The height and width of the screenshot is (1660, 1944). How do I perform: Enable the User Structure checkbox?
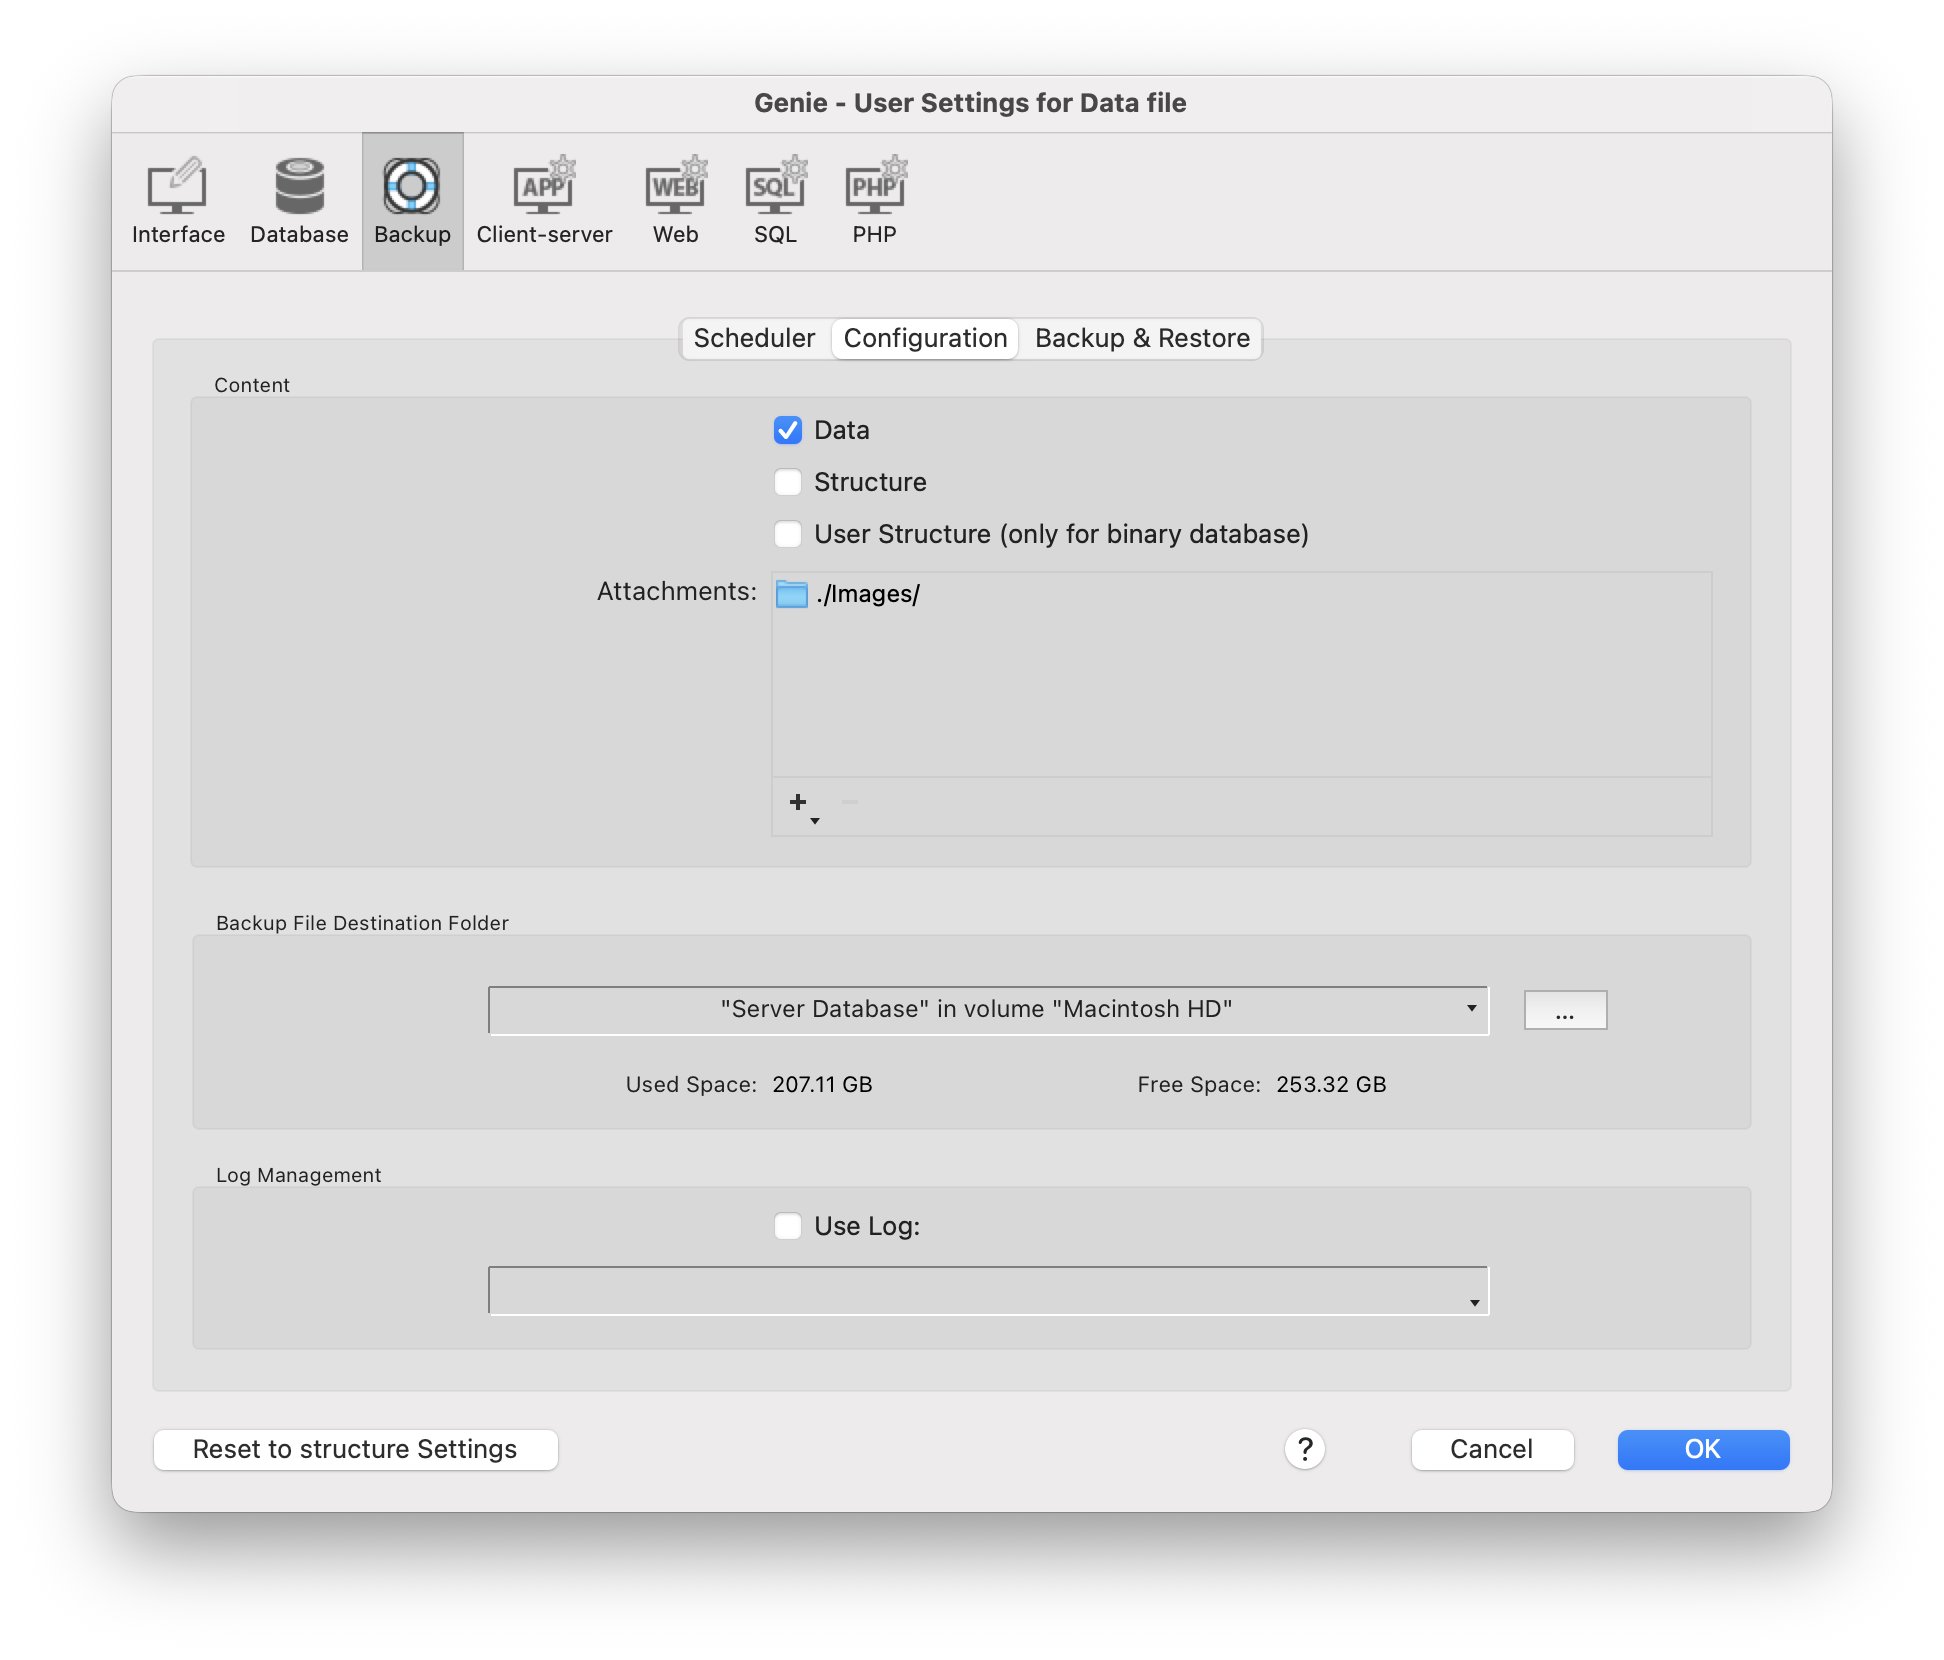[788, 534]
